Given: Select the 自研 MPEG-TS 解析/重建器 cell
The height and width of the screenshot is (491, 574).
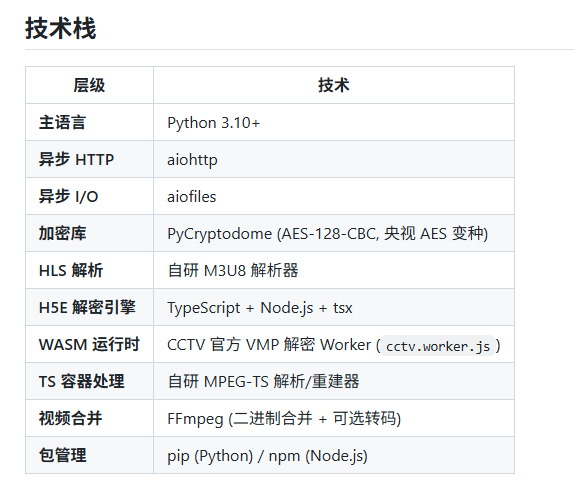Looking at the screenshot, I should [x=264, y=382].
